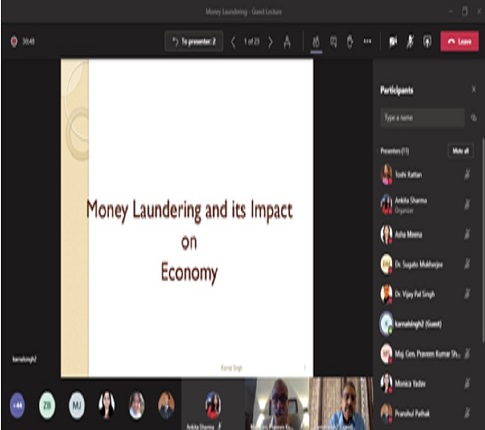Toggle the camera on or off
The width and height of the screenshot is (485, 430).
pos(393,42)
